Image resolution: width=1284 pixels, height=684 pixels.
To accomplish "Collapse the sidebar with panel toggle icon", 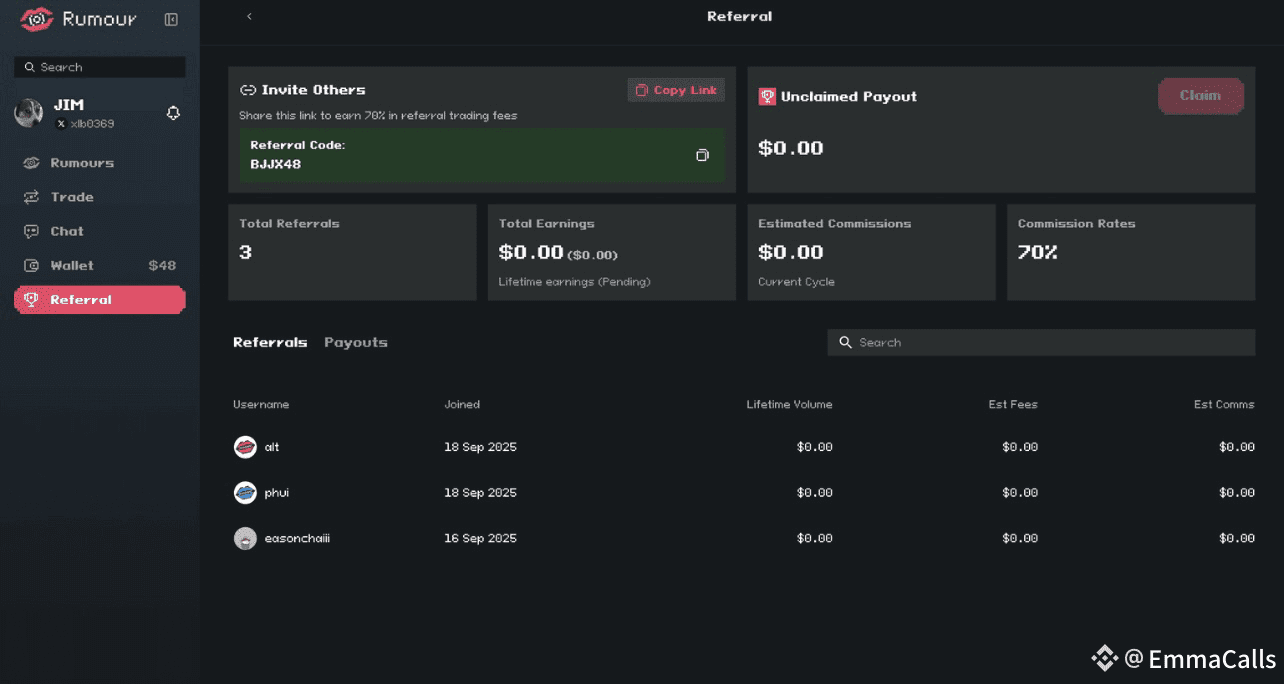I will coord(171,19).
